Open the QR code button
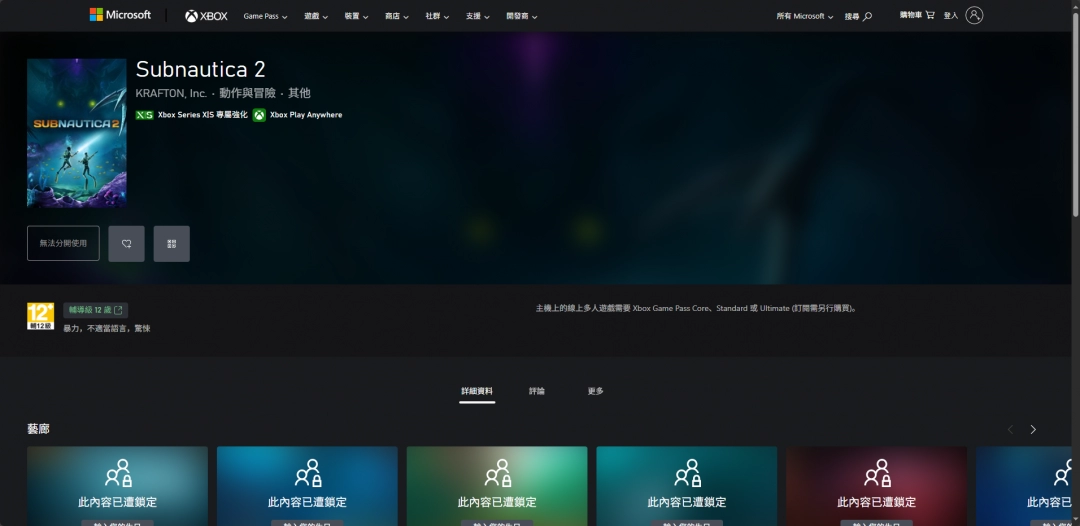The width and height of the screenshot is (1080, 526). pos(172,244)
